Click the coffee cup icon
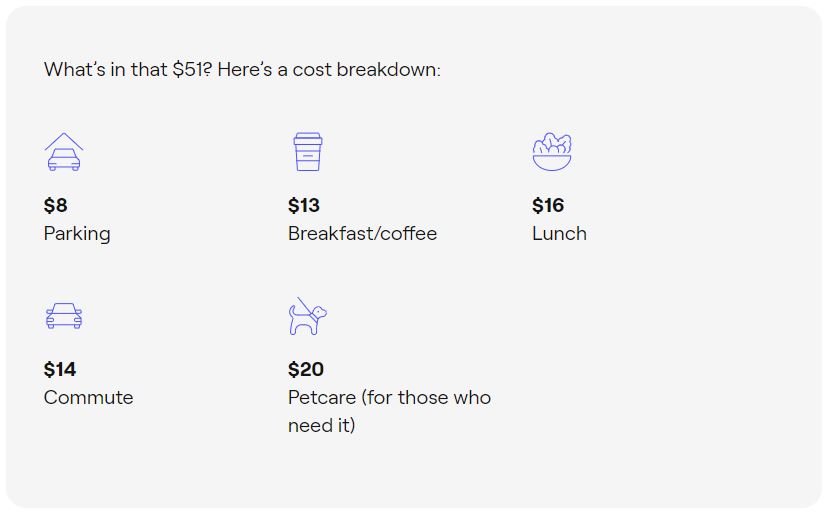Viewport: 827px width, 515px height. [308, 151]
